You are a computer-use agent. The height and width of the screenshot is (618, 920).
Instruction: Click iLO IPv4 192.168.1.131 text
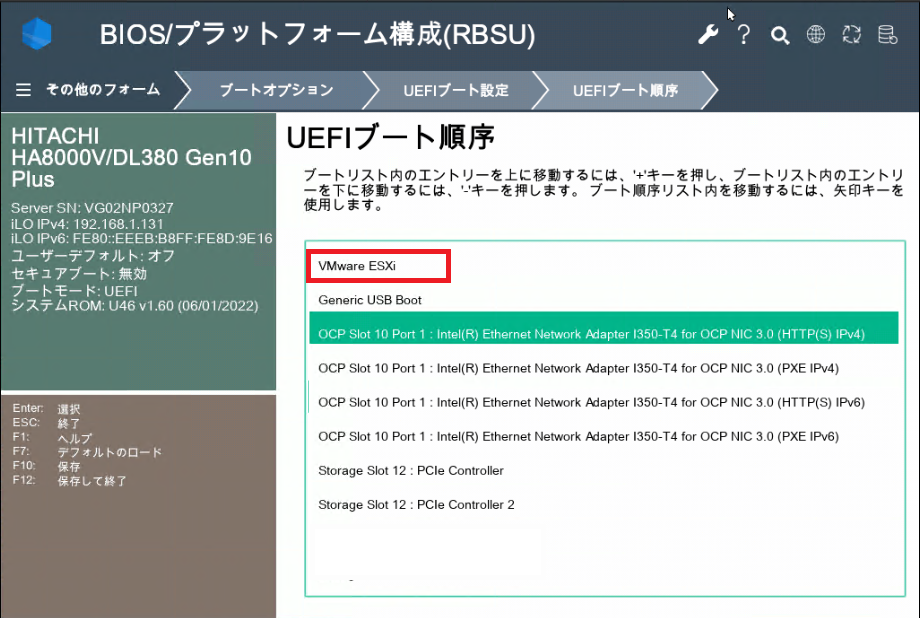87,224
